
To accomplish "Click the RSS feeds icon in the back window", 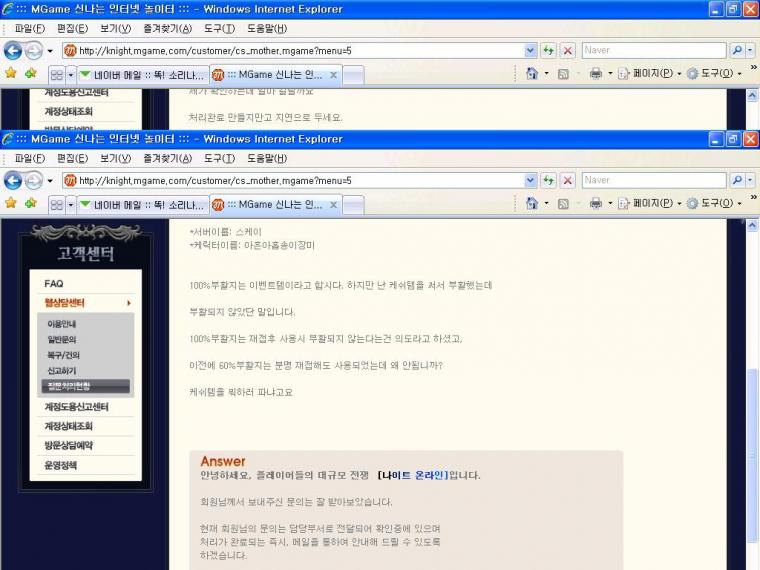I will pos(563,74).
